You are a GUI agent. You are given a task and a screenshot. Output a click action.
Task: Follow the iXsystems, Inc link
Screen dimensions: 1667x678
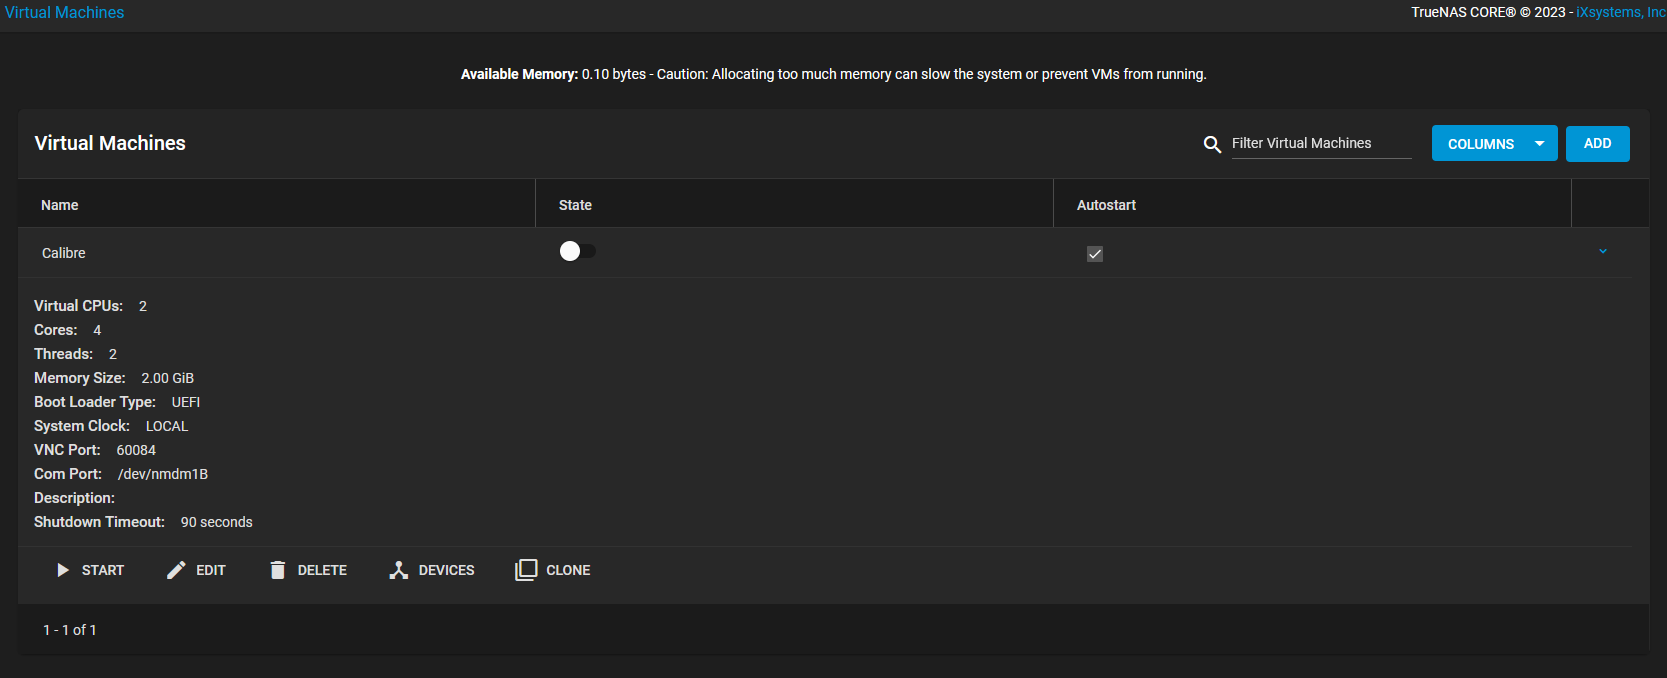(x=1620, y=12)
